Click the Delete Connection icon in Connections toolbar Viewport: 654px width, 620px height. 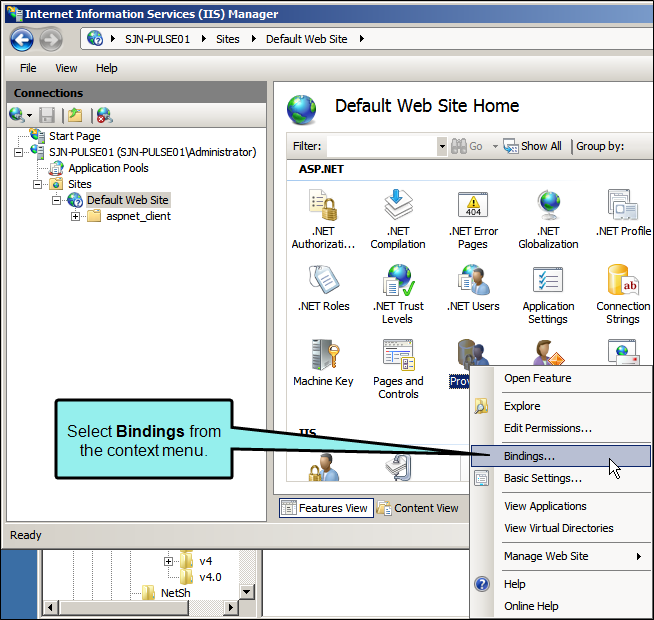coord(105,115)
